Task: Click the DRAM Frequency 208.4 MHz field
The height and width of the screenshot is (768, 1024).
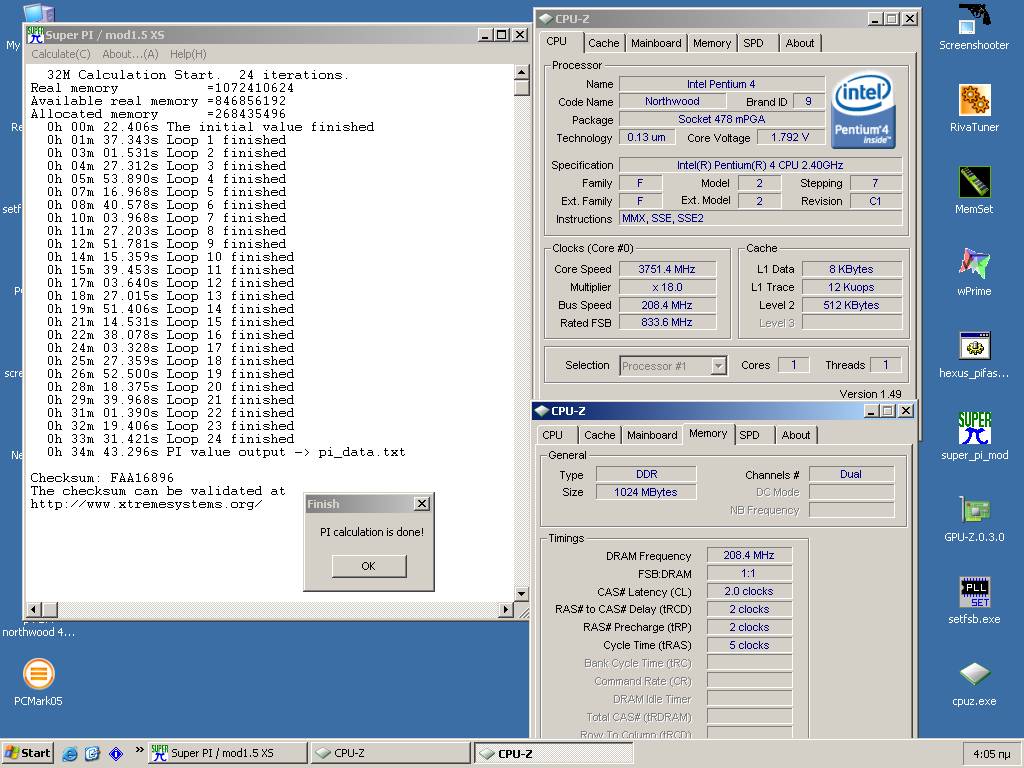Action: point(749,555)
